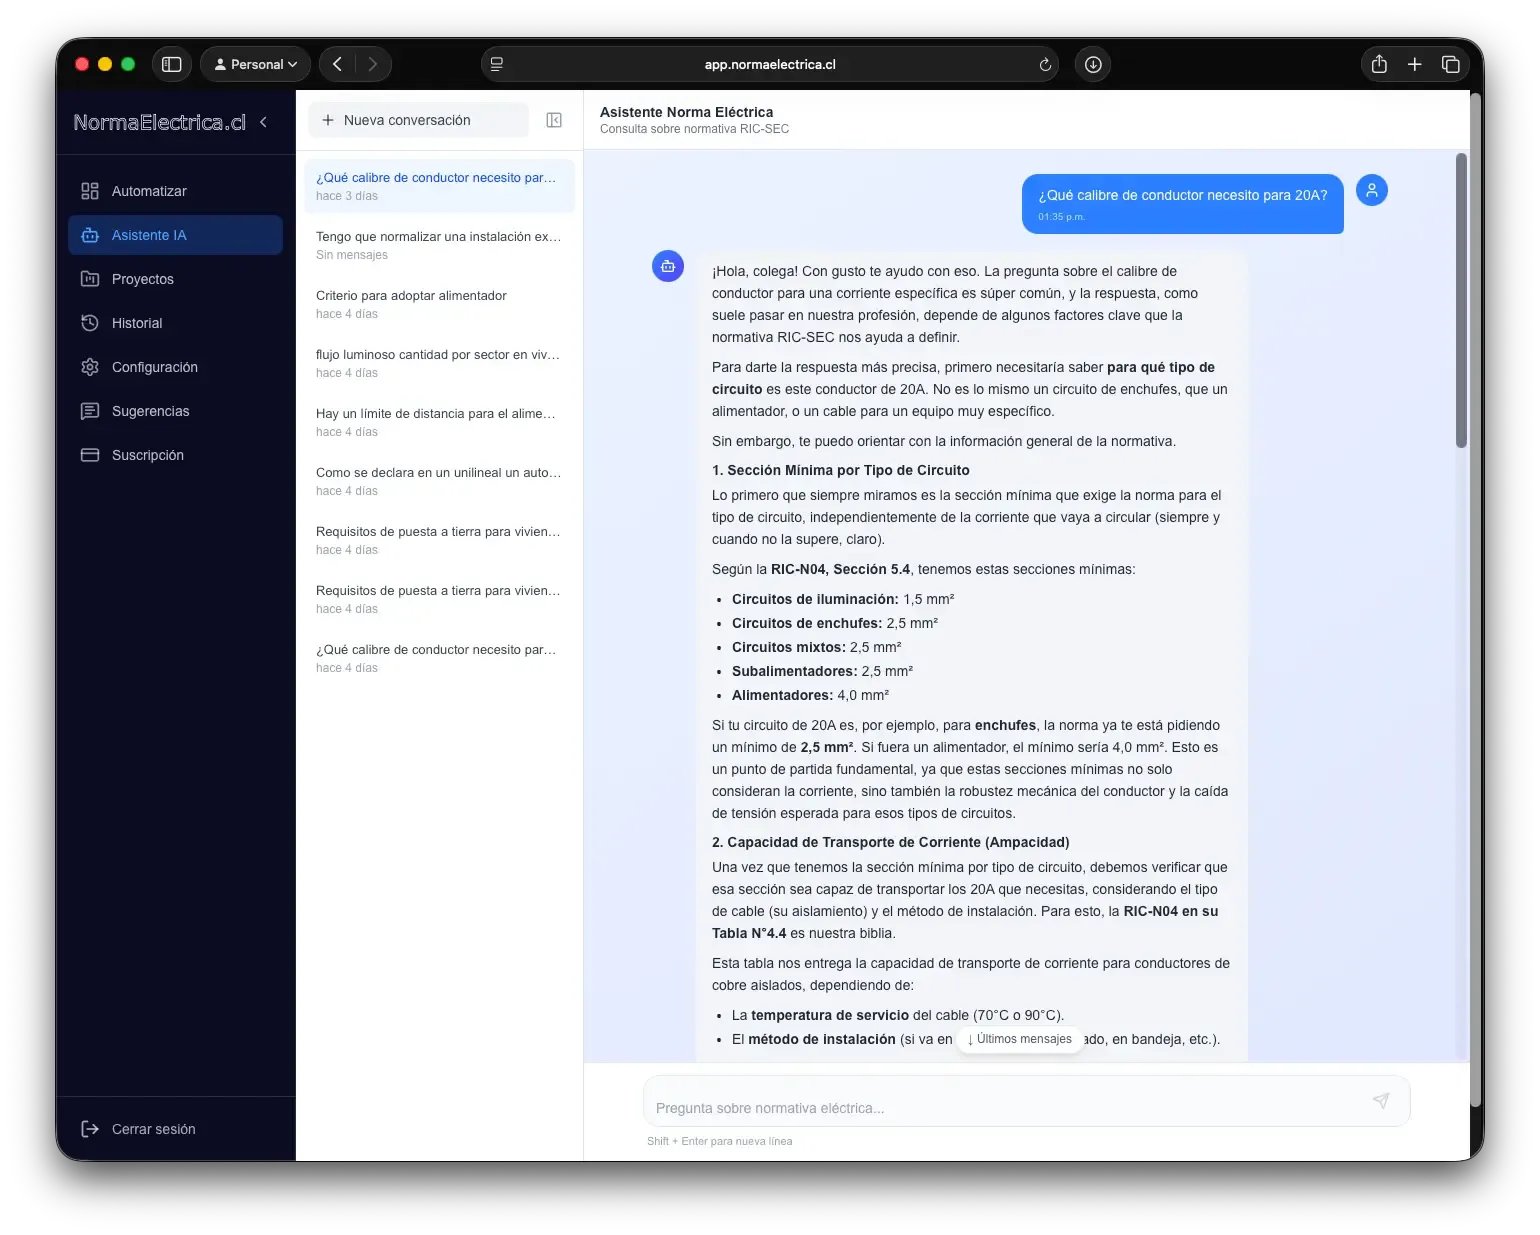Open conversation from hace 3 días
The image size is (1540, 1235).
pyautogui.click(x=439, y=186)
